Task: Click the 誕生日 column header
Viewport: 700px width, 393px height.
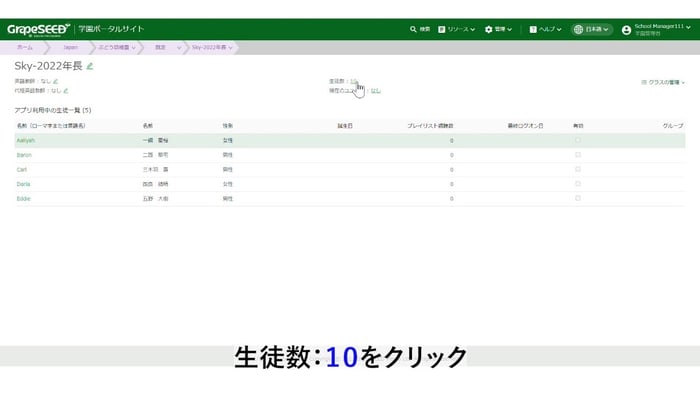Action: [x=345, y=126]
